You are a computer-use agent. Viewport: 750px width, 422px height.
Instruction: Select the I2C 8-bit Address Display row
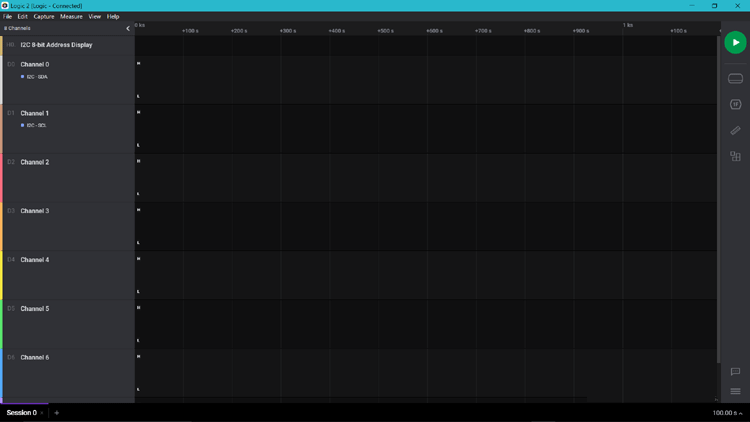coord(56,45)
